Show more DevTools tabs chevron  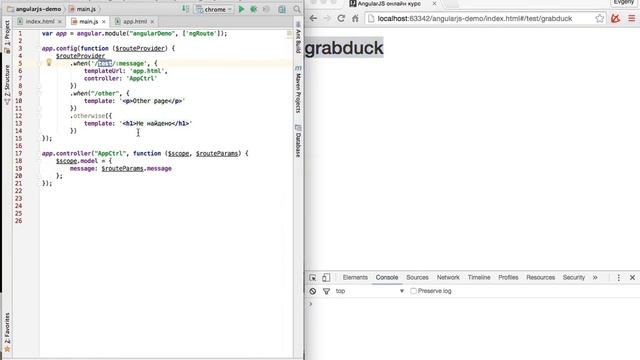click(x=595, y=278)
